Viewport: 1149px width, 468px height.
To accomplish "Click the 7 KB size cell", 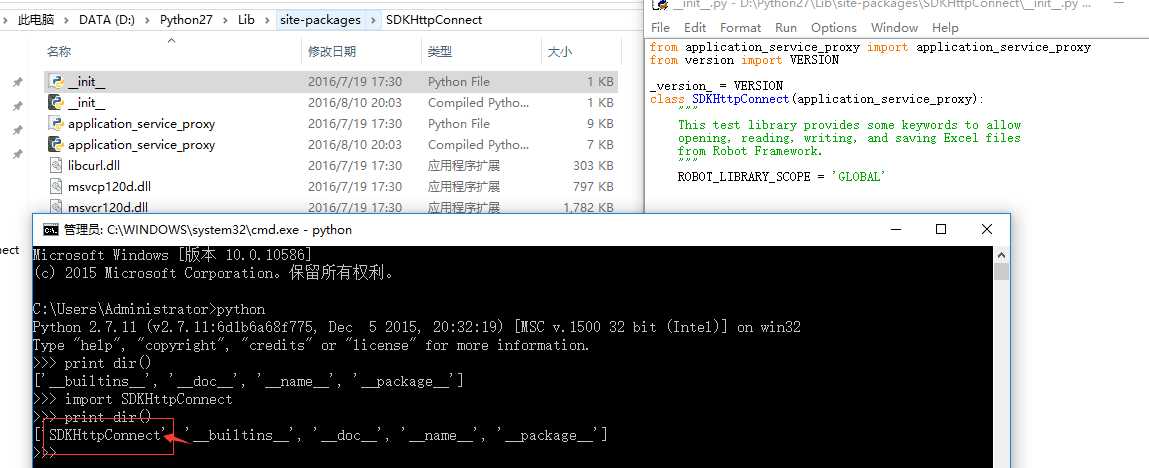I will point(600,144).
